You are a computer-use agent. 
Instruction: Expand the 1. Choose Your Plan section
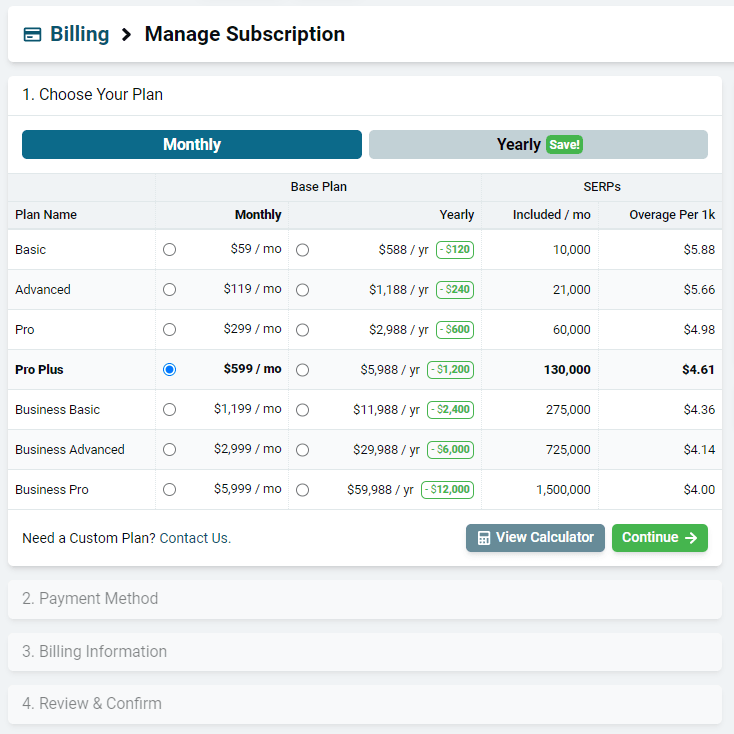click(x=365, y=95)
